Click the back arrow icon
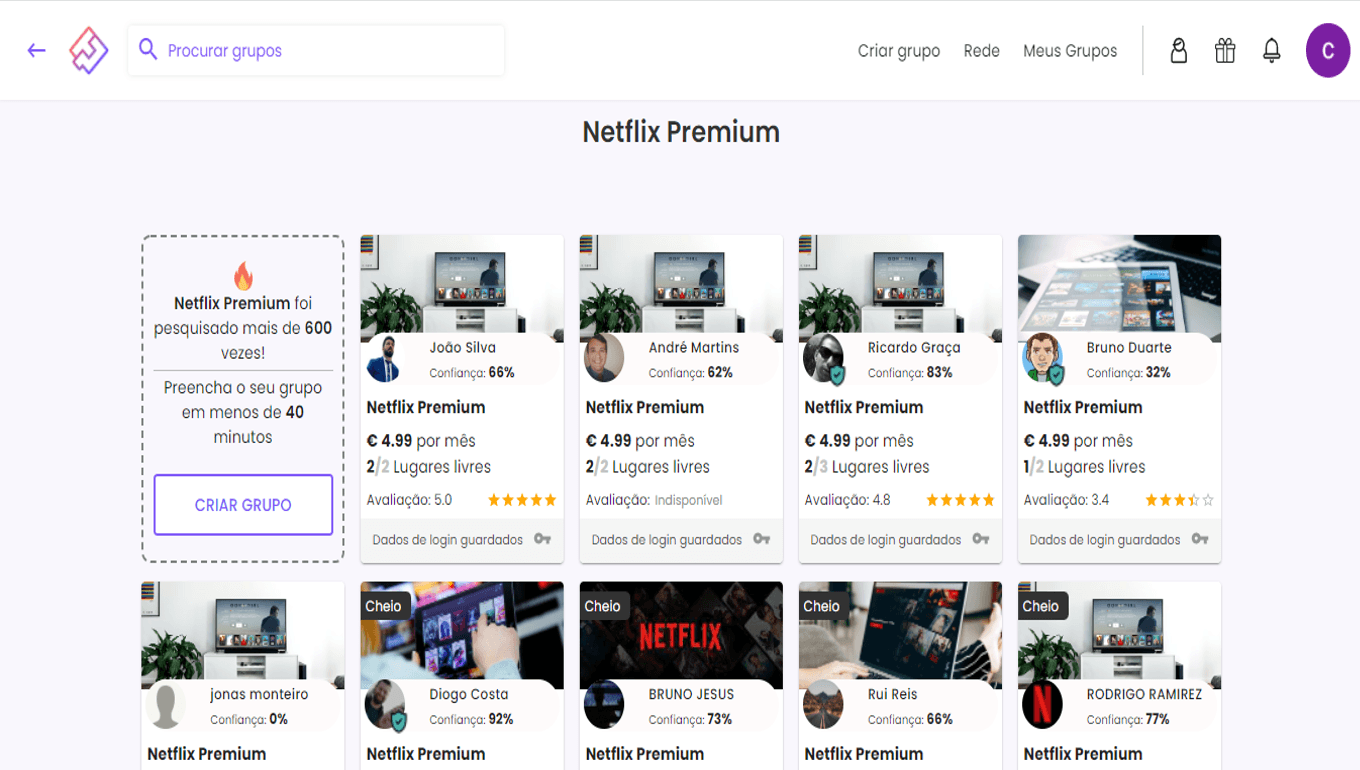Viewport: 1360px width, 770px height. (37, 50)
